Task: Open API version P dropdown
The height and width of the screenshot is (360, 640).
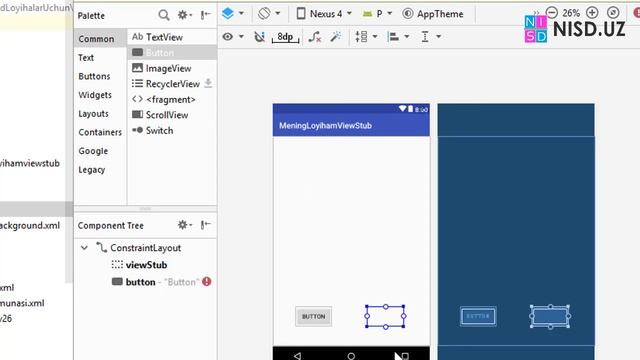Action: pyautogui.click(x=378, y=13)
